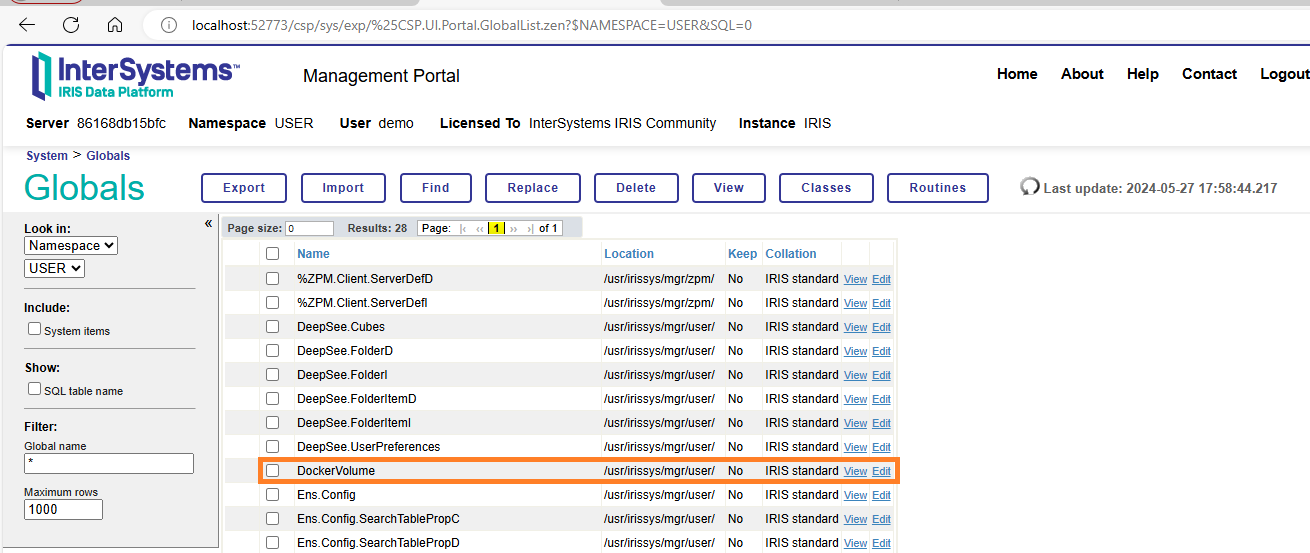
Task: Tick the select-all checkbox in table header
Action: (x=272, y=254)
